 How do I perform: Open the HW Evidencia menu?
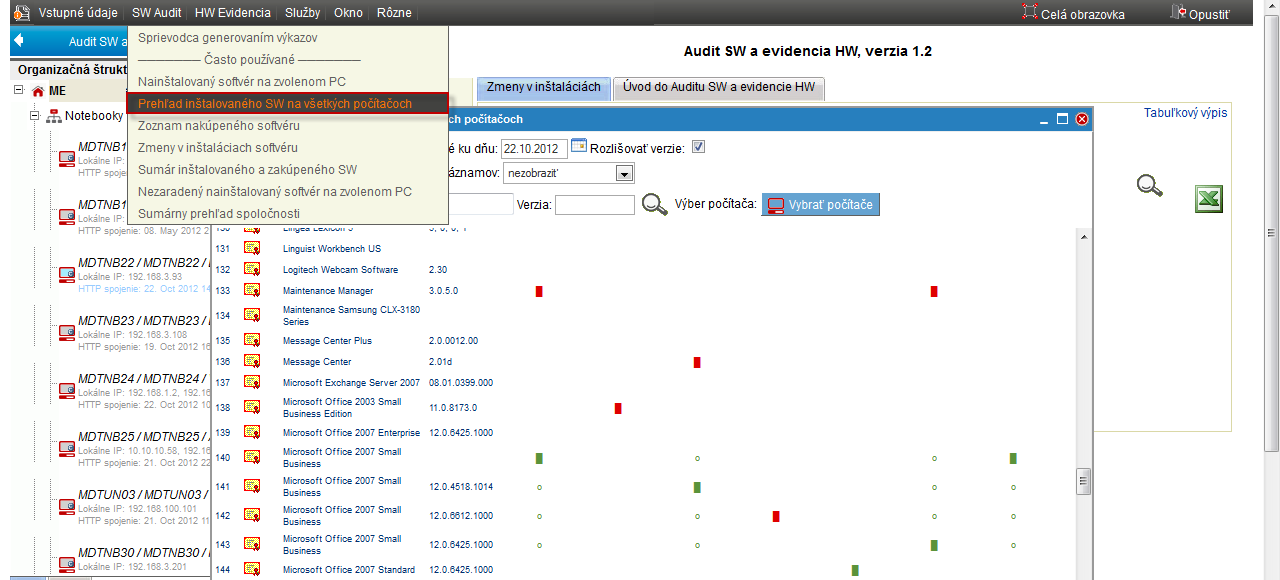coord(233,13)
